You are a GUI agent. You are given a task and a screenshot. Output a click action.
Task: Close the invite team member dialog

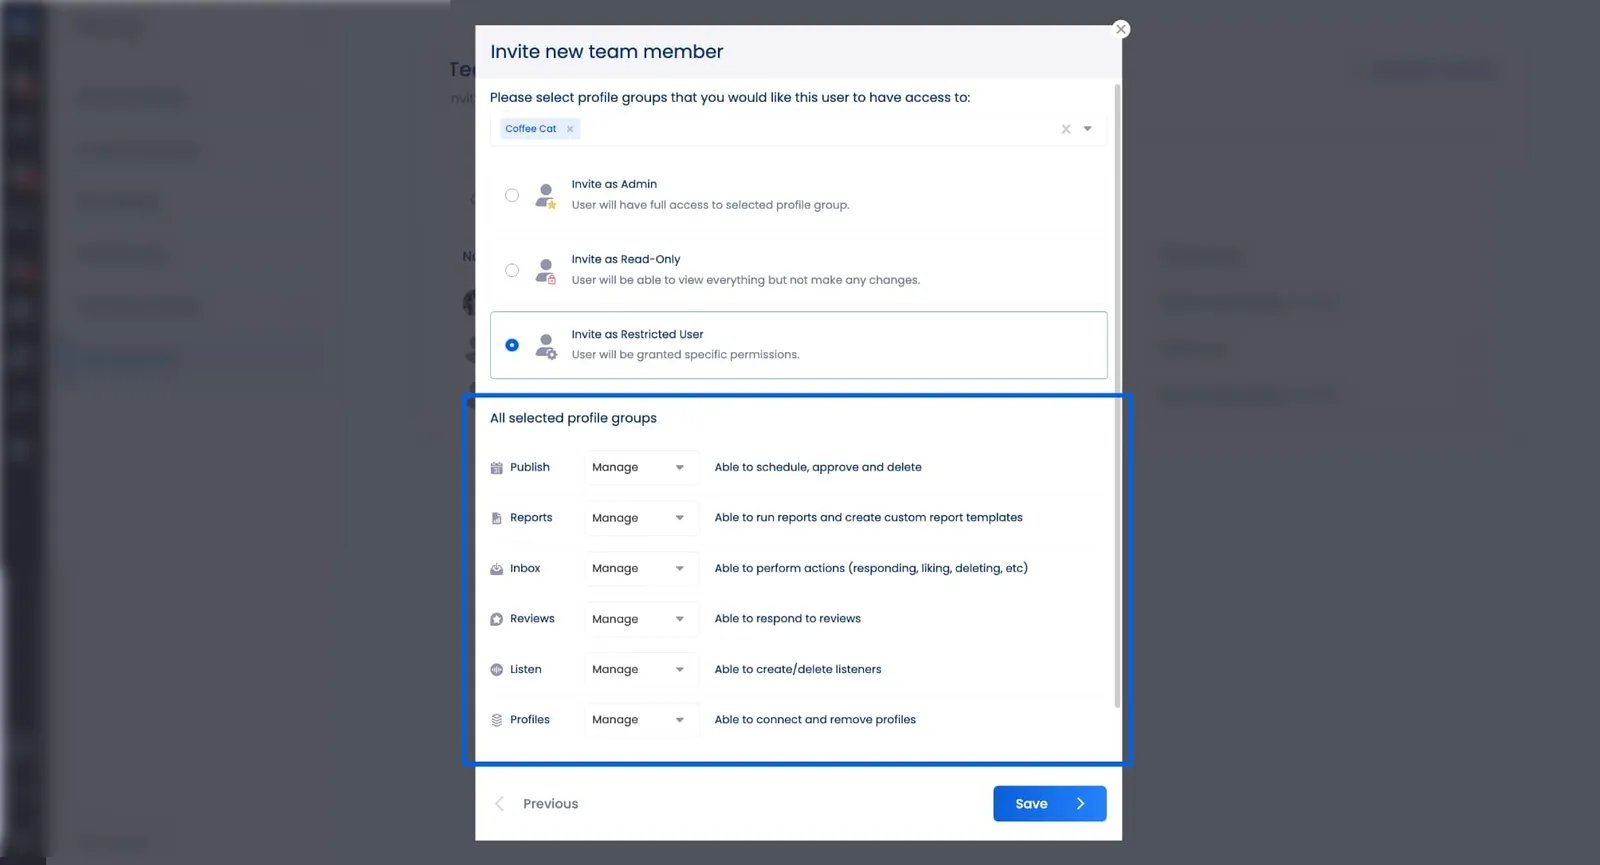(x=1121, y=29)
